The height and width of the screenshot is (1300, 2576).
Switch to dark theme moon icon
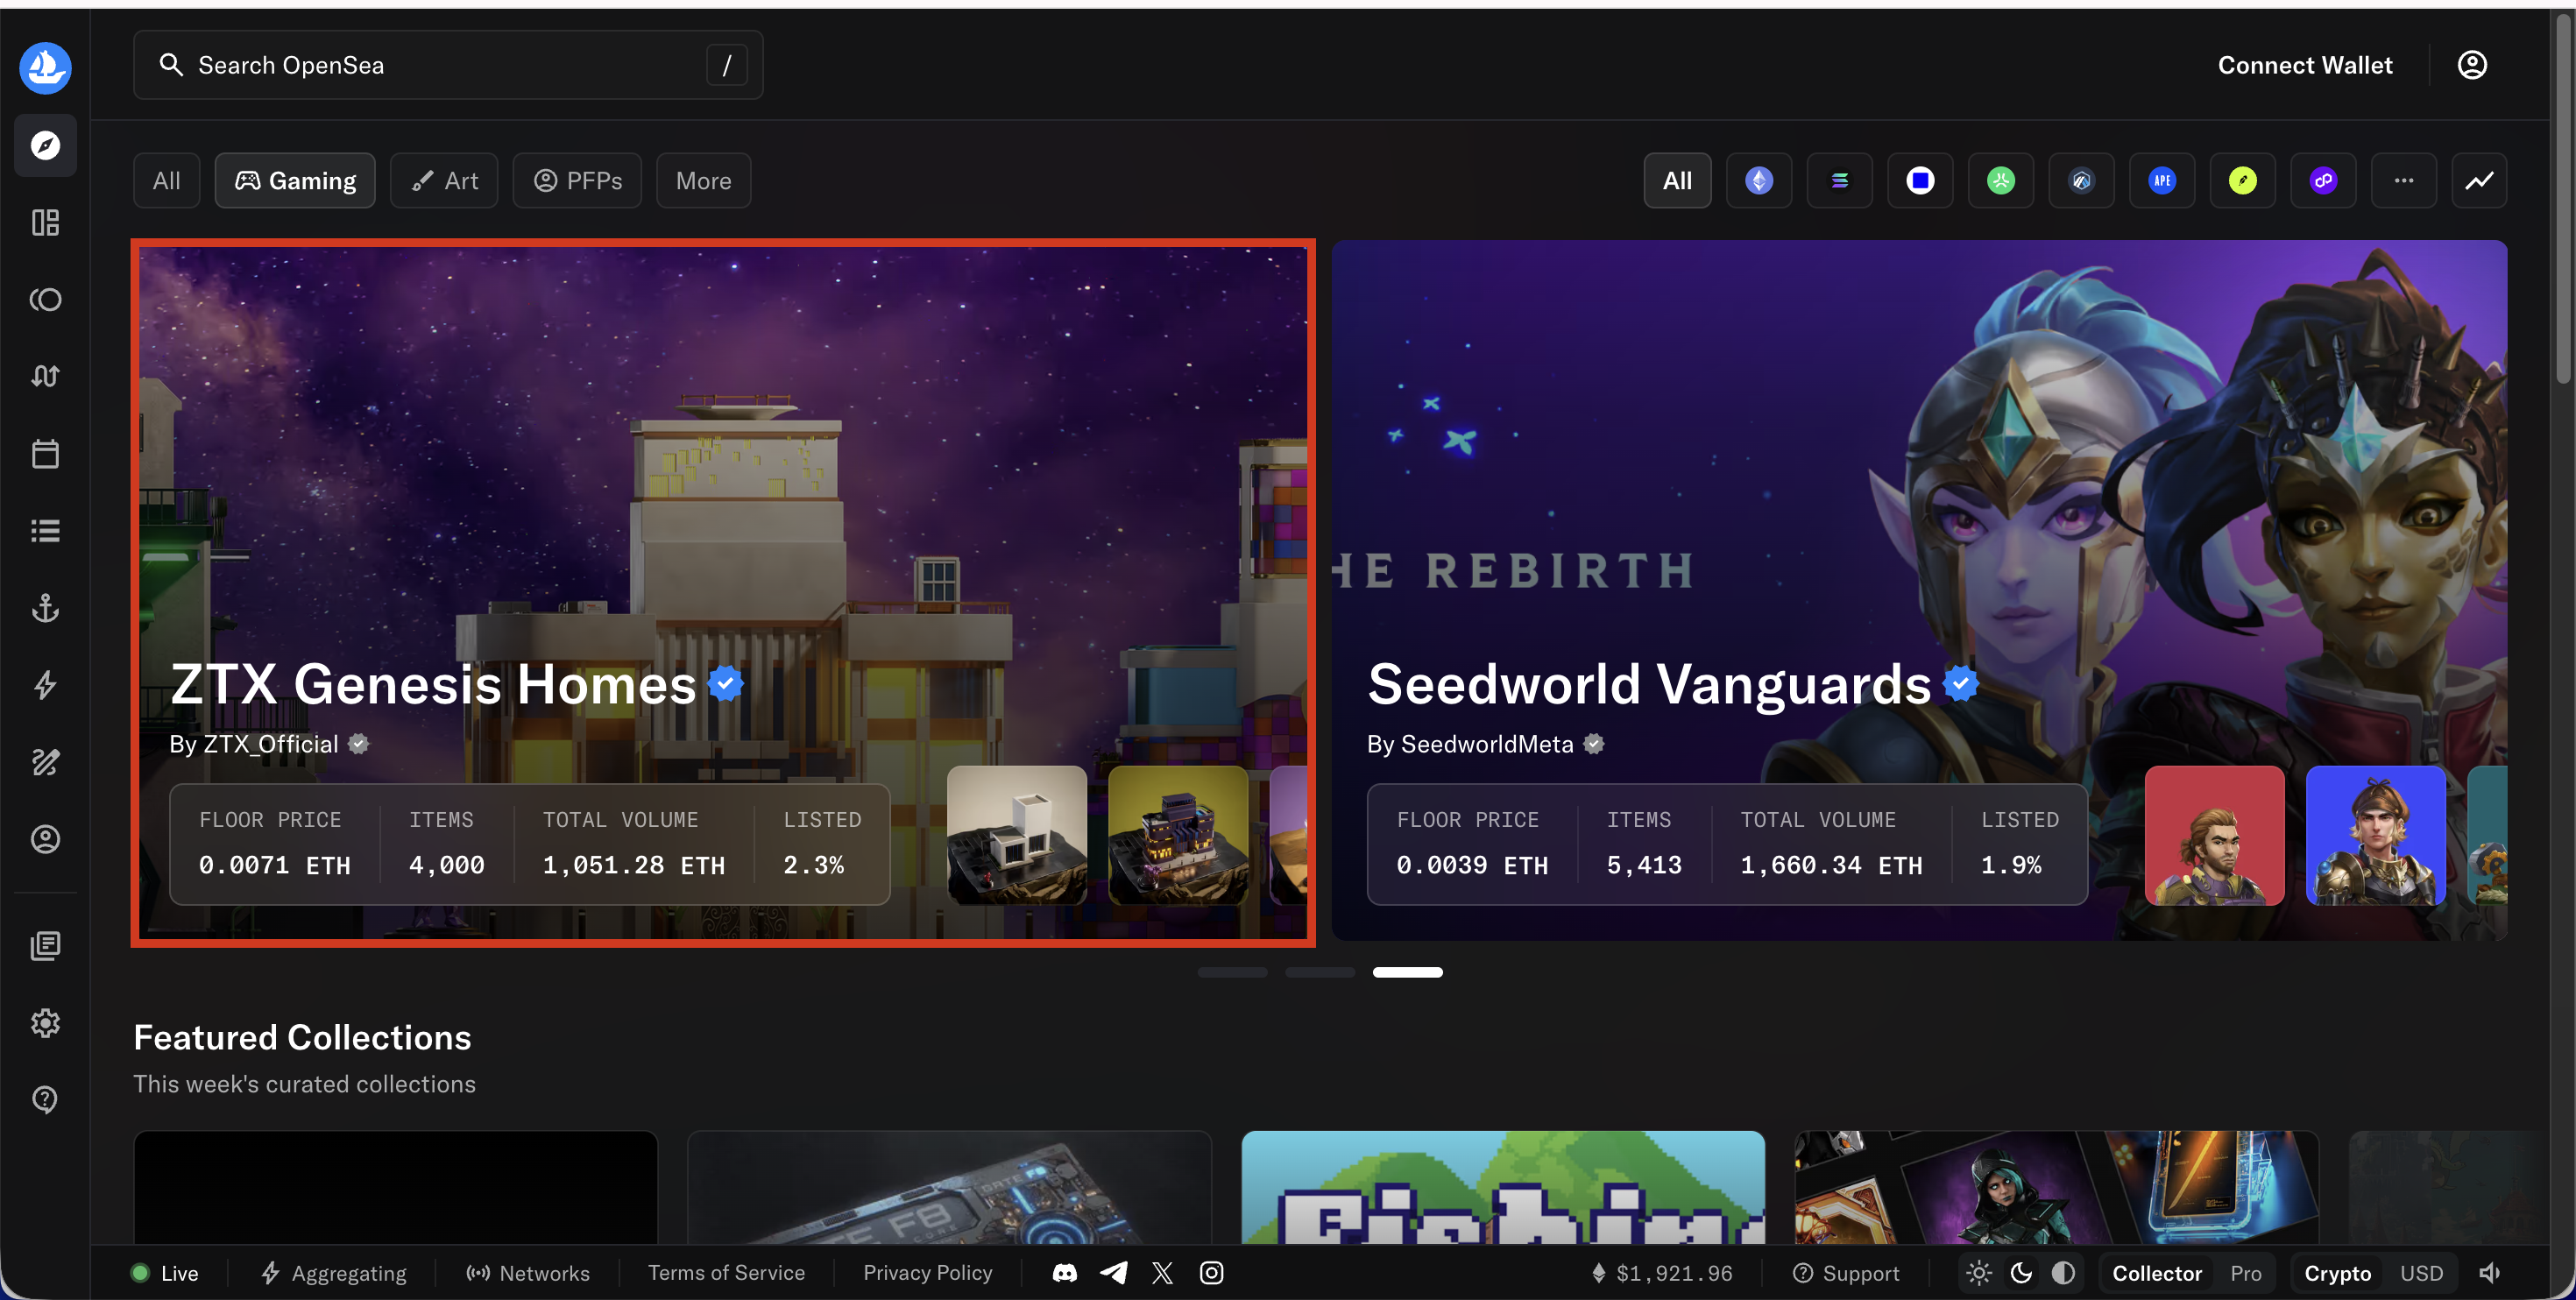pyautogui.click(x=2021, y=1272)
